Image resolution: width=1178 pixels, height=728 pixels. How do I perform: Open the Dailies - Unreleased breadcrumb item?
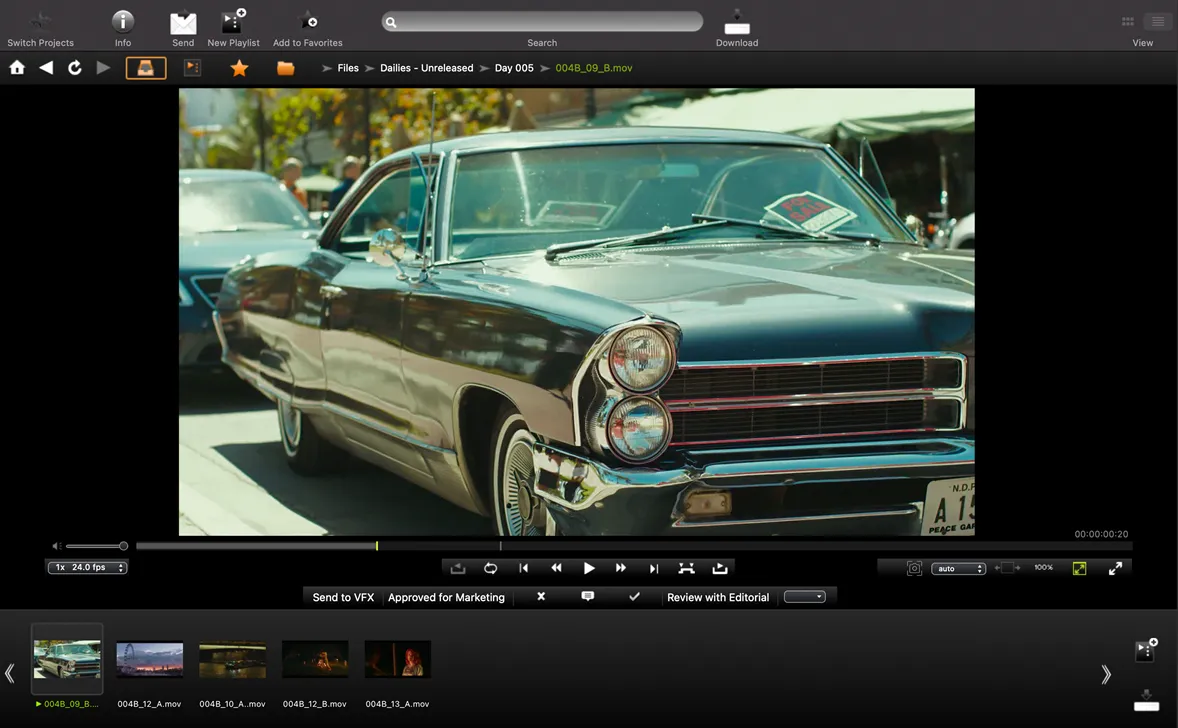426,67
